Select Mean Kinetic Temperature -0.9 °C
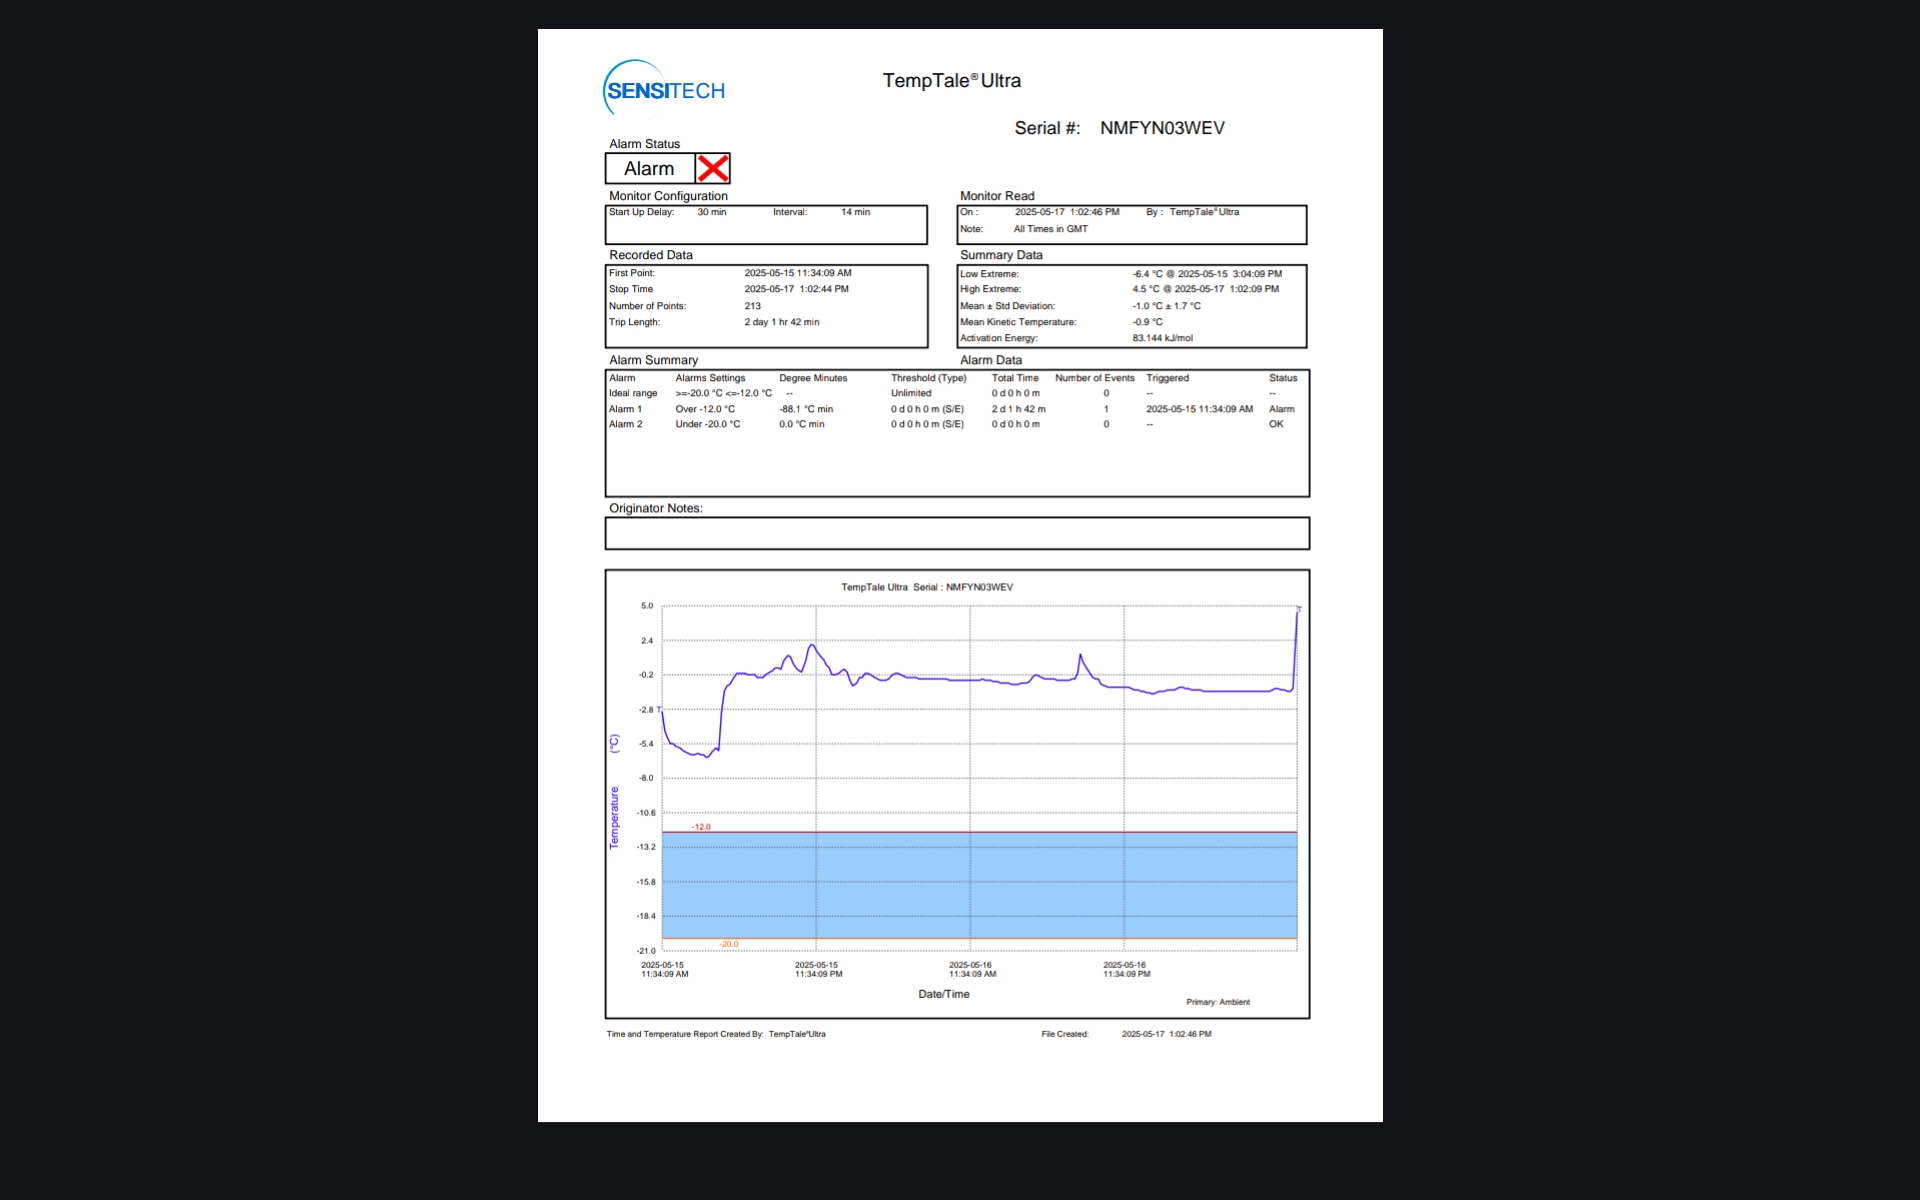The width and height of the screenshot is (1920, 1200). (1147, 322)
